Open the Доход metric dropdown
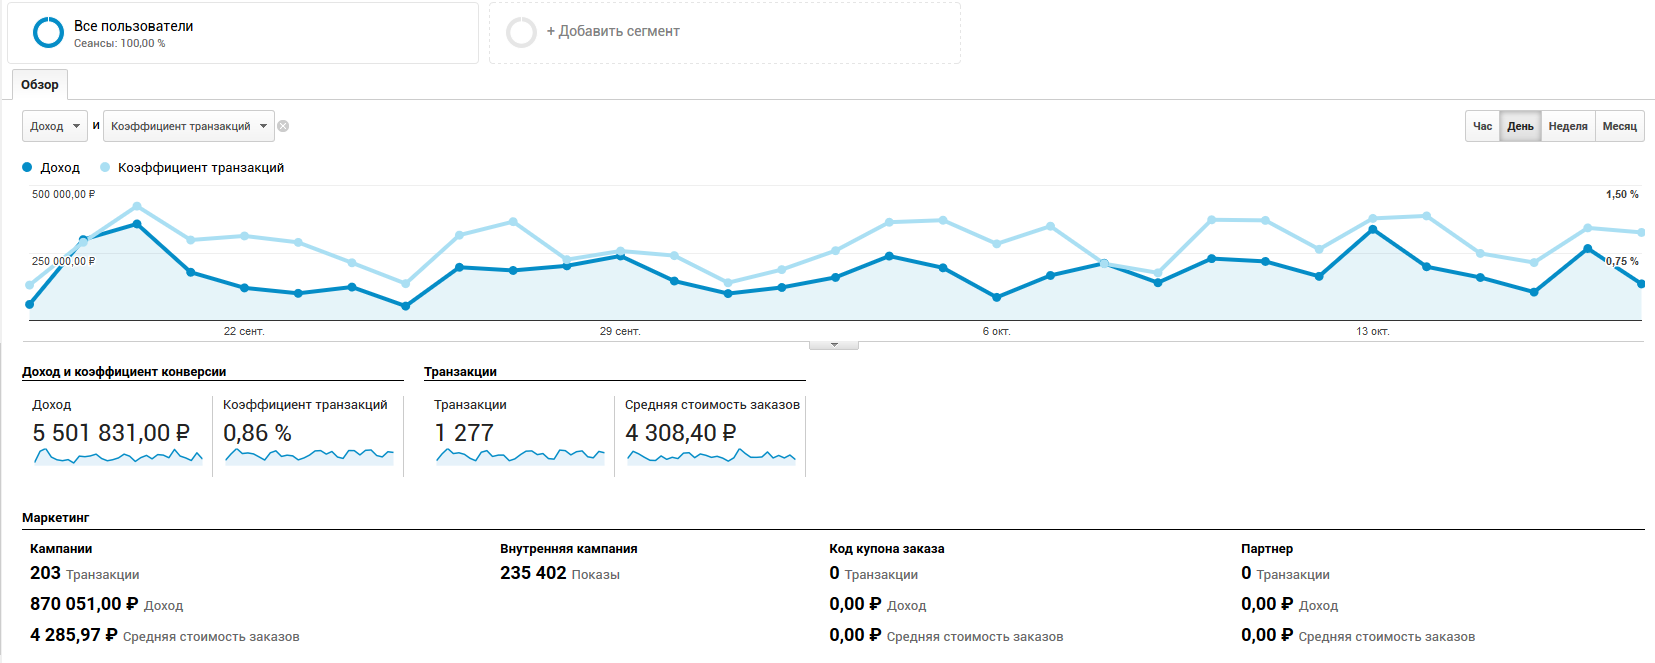This screenshot has height=663, width=1655. pyautogui.click(x=55, y=126)
